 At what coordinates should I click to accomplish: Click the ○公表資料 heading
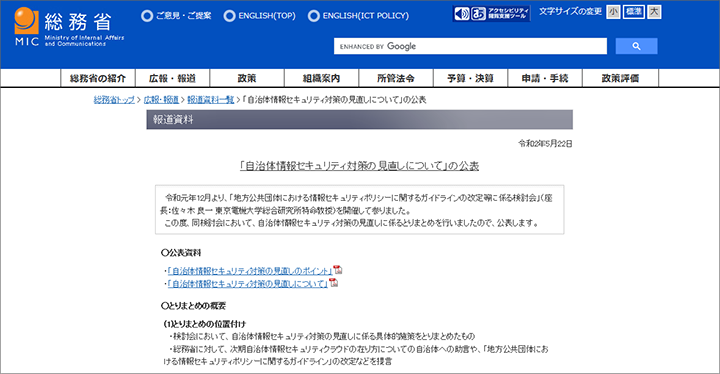click(181, 253)
